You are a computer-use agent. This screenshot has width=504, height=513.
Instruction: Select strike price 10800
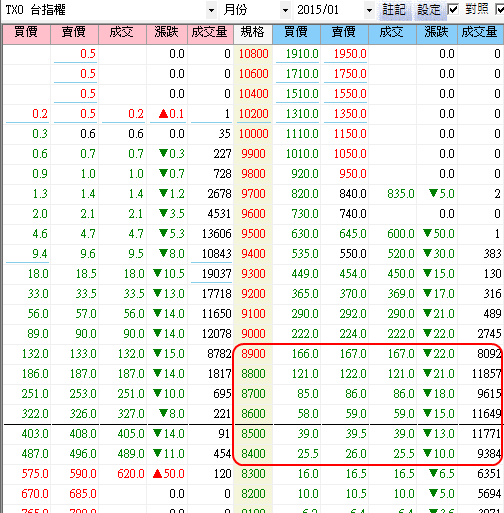(x=253, y=54)
